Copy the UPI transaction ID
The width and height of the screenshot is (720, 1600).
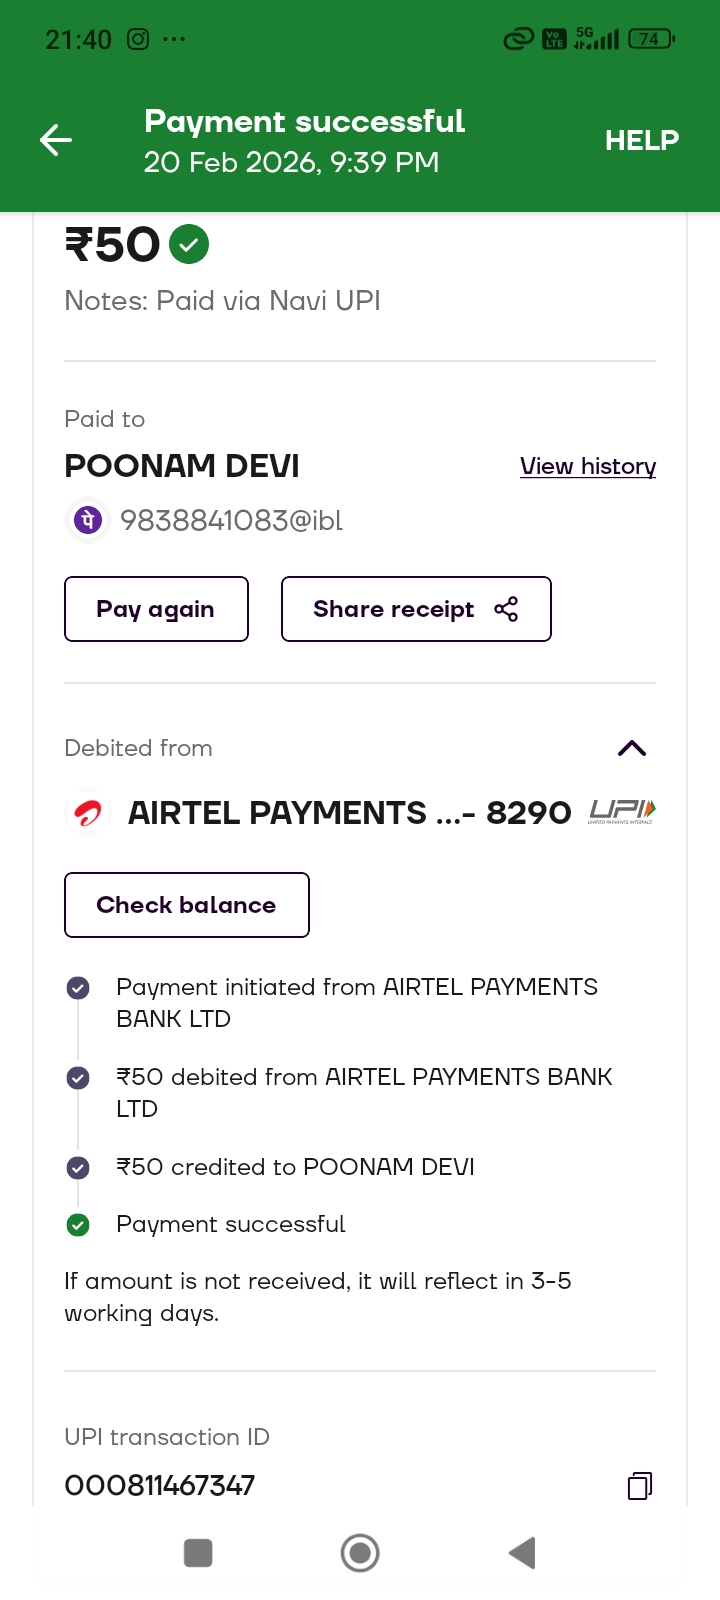tap(639, 1486)
